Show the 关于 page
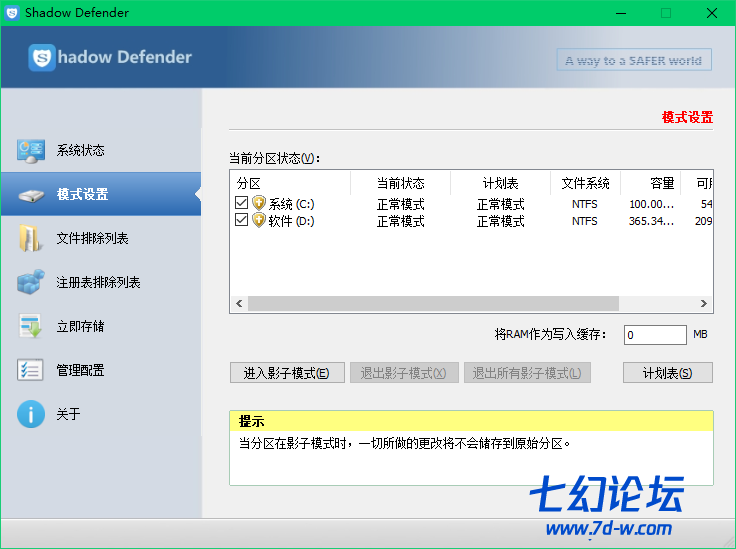736x549 pixels. (x=101, y=414)
